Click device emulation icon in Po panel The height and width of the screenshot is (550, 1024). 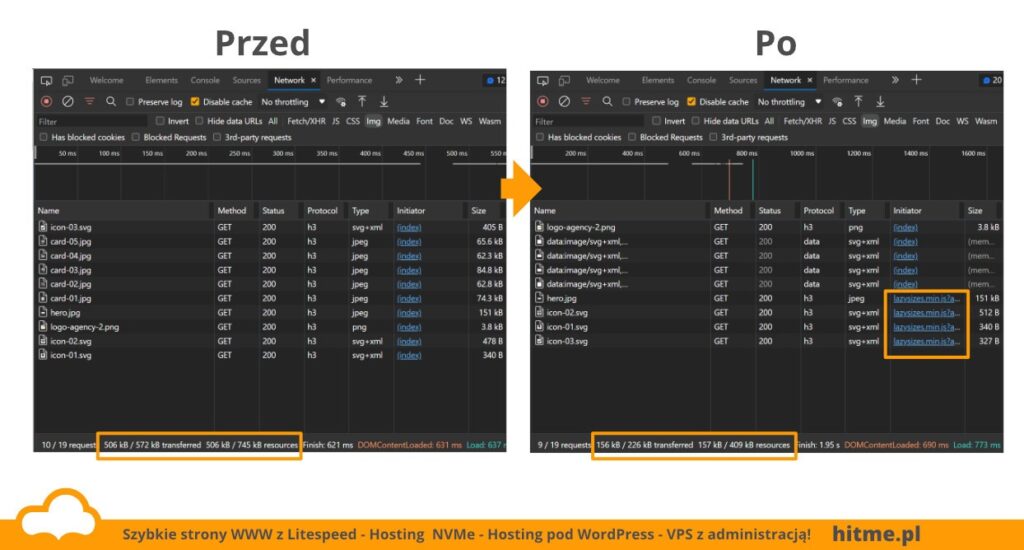coord(564,80)
